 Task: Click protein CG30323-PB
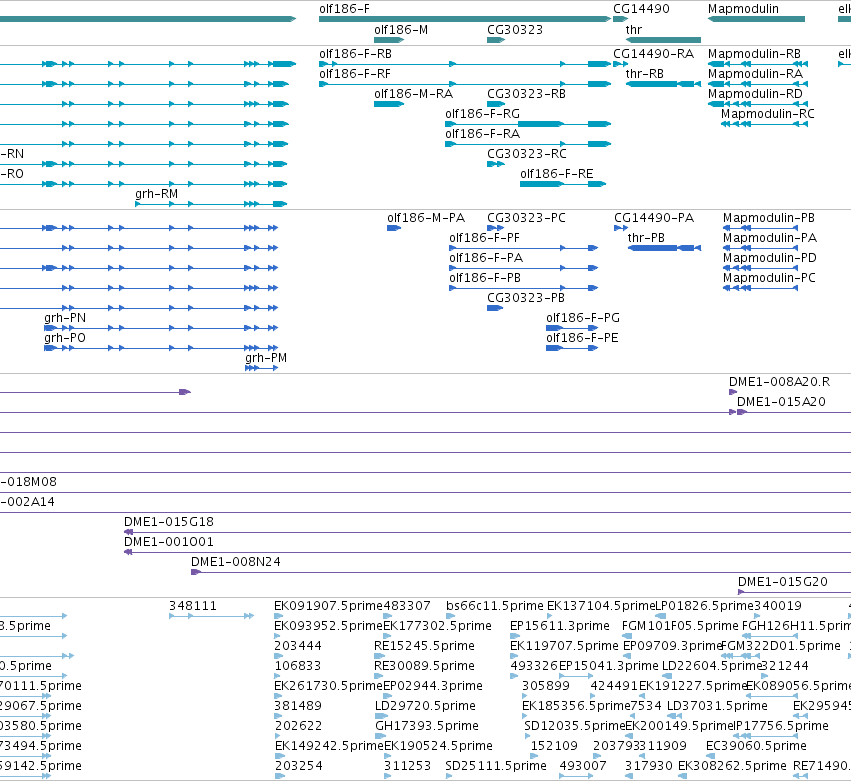coord(495,308)
